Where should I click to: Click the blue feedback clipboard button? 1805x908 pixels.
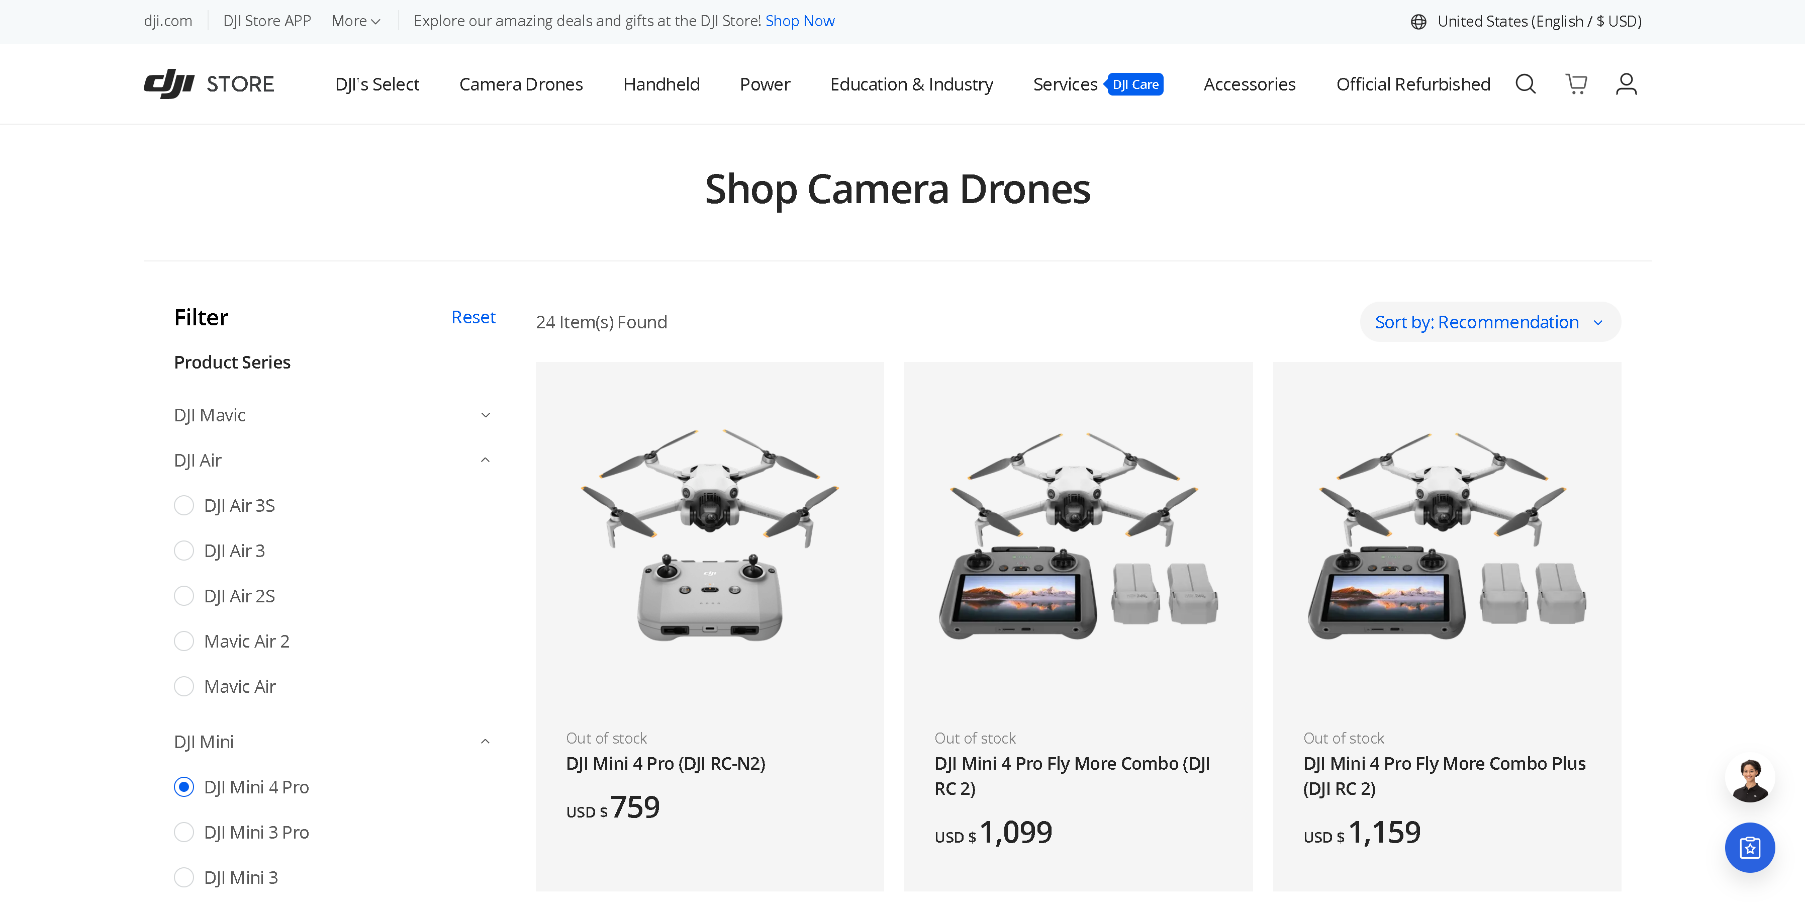pos(1750,848)
